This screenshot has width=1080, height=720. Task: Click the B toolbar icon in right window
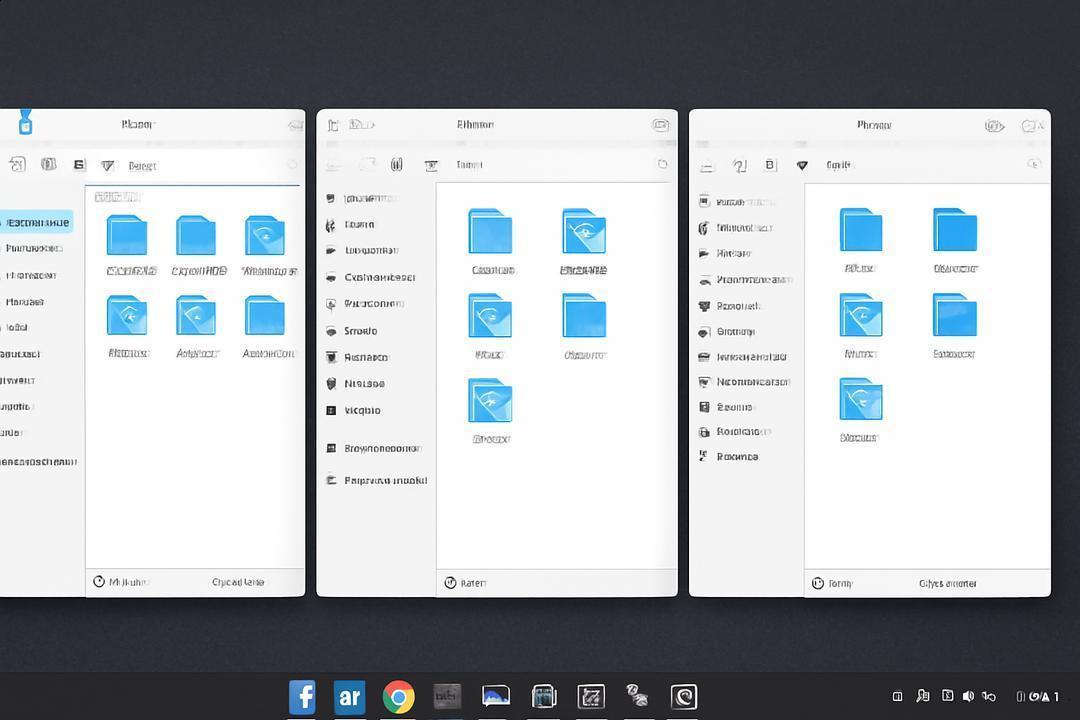coord(770,165)
